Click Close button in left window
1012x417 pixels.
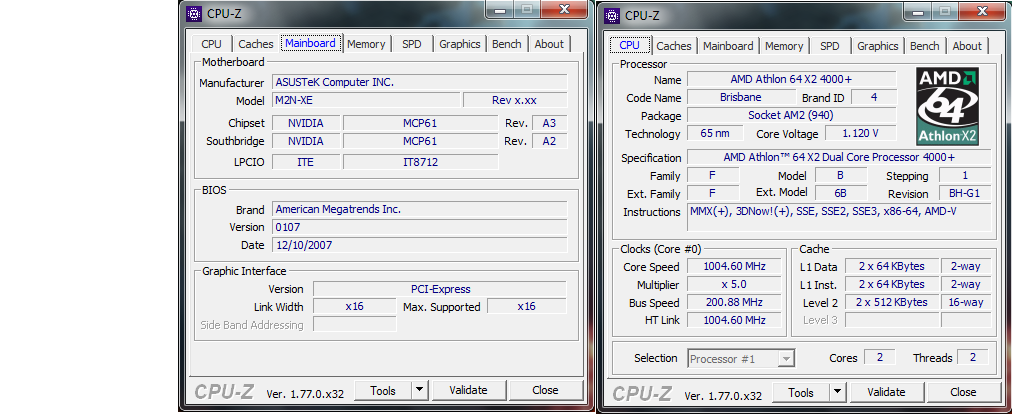click(x=545, y=391)
